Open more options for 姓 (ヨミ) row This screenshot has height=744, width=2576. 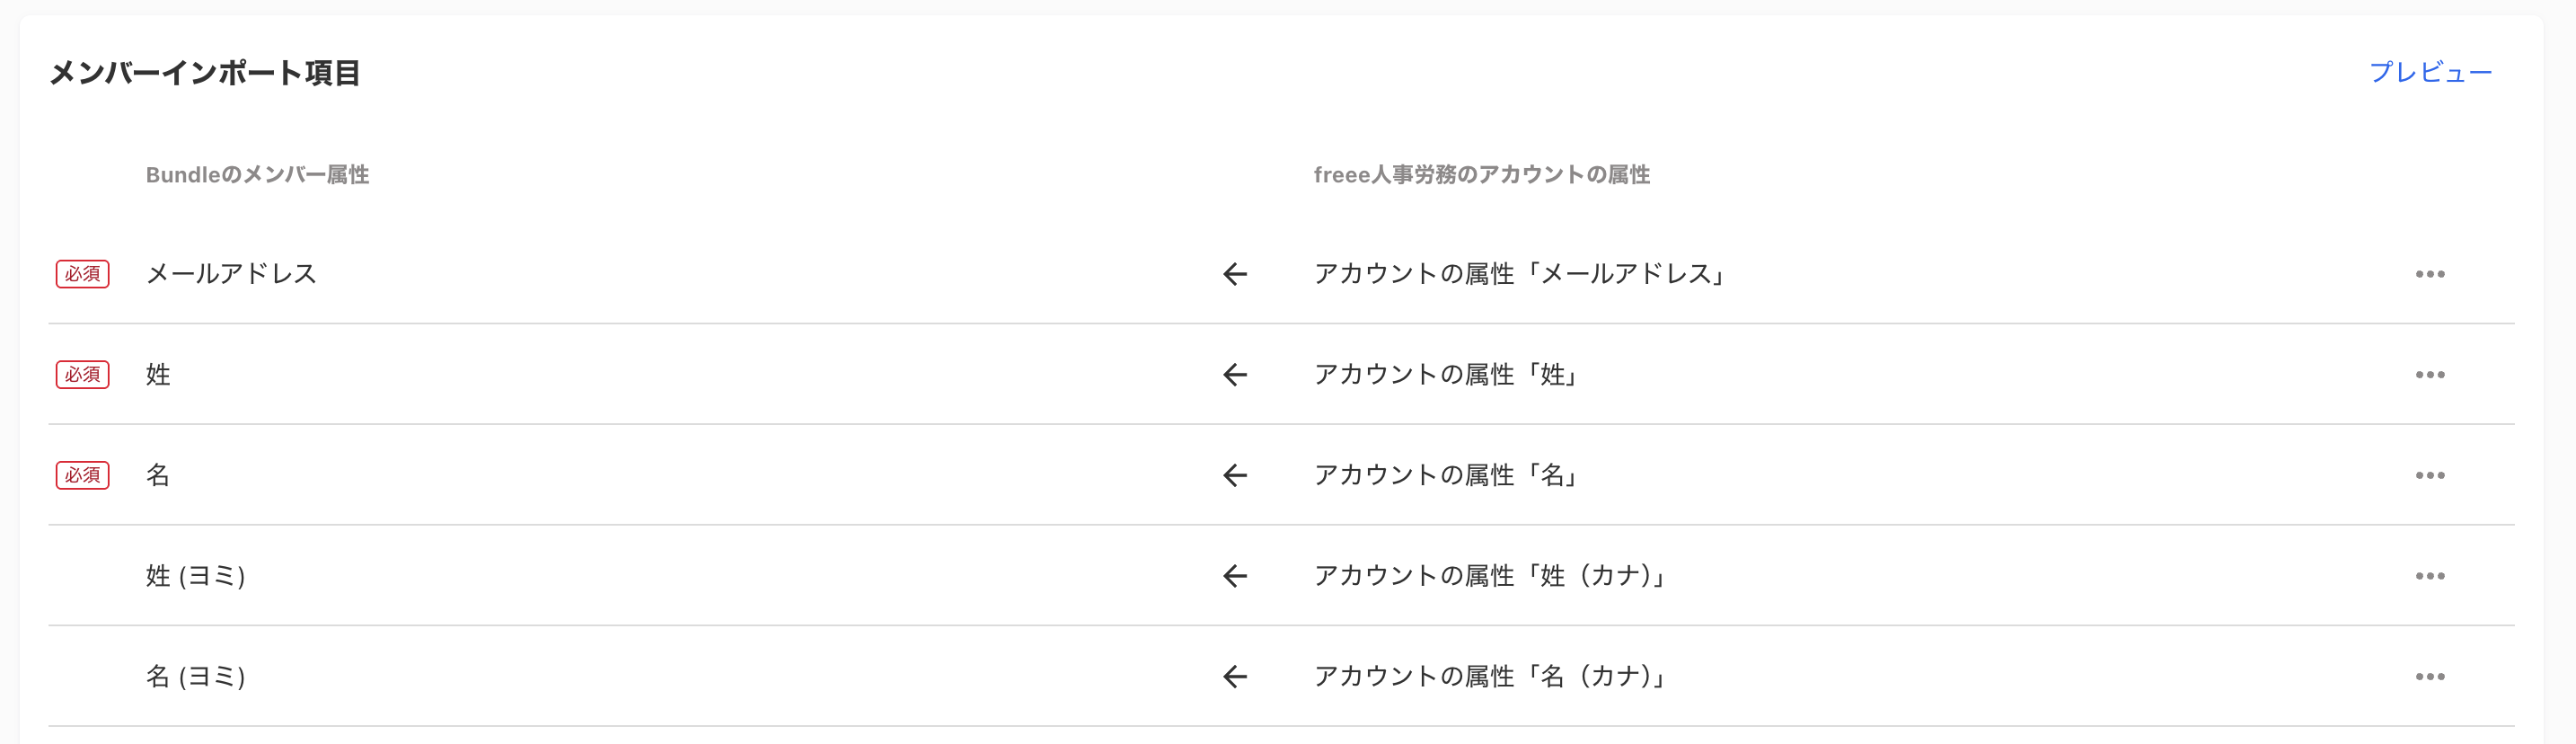pyautogui.click(x=2429, y=576)
